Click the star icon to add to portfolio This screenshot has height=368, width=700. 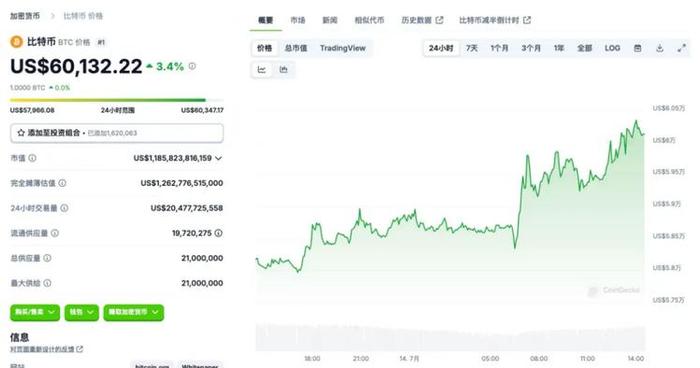[x=21, y=133]
